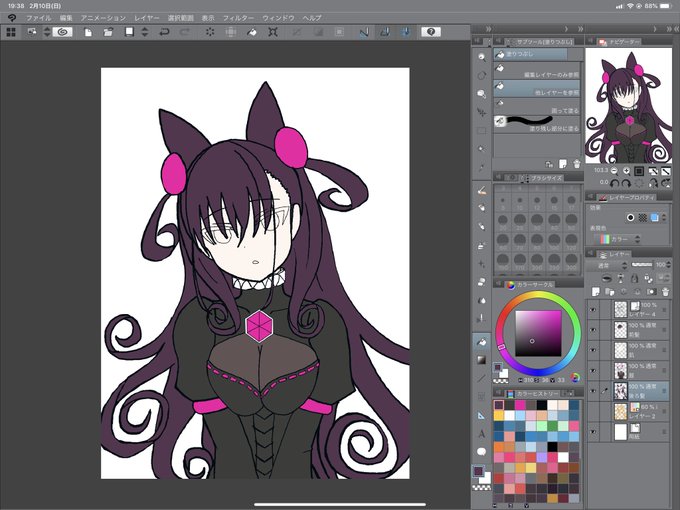Click the 塗りつぶし sub tool group tab
This screenshot has height=510, width=680.
click(530, 54)
